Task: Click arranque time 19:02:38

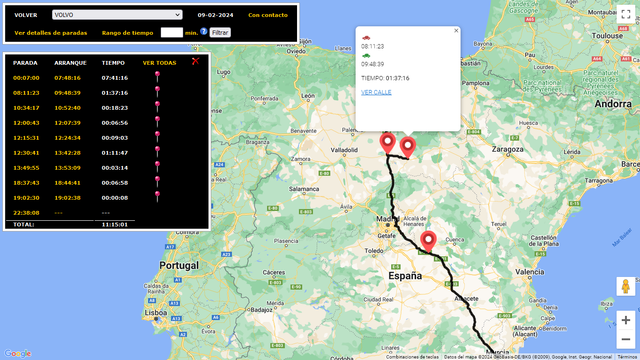Action: pyautogui.click(x=67, y=198)
